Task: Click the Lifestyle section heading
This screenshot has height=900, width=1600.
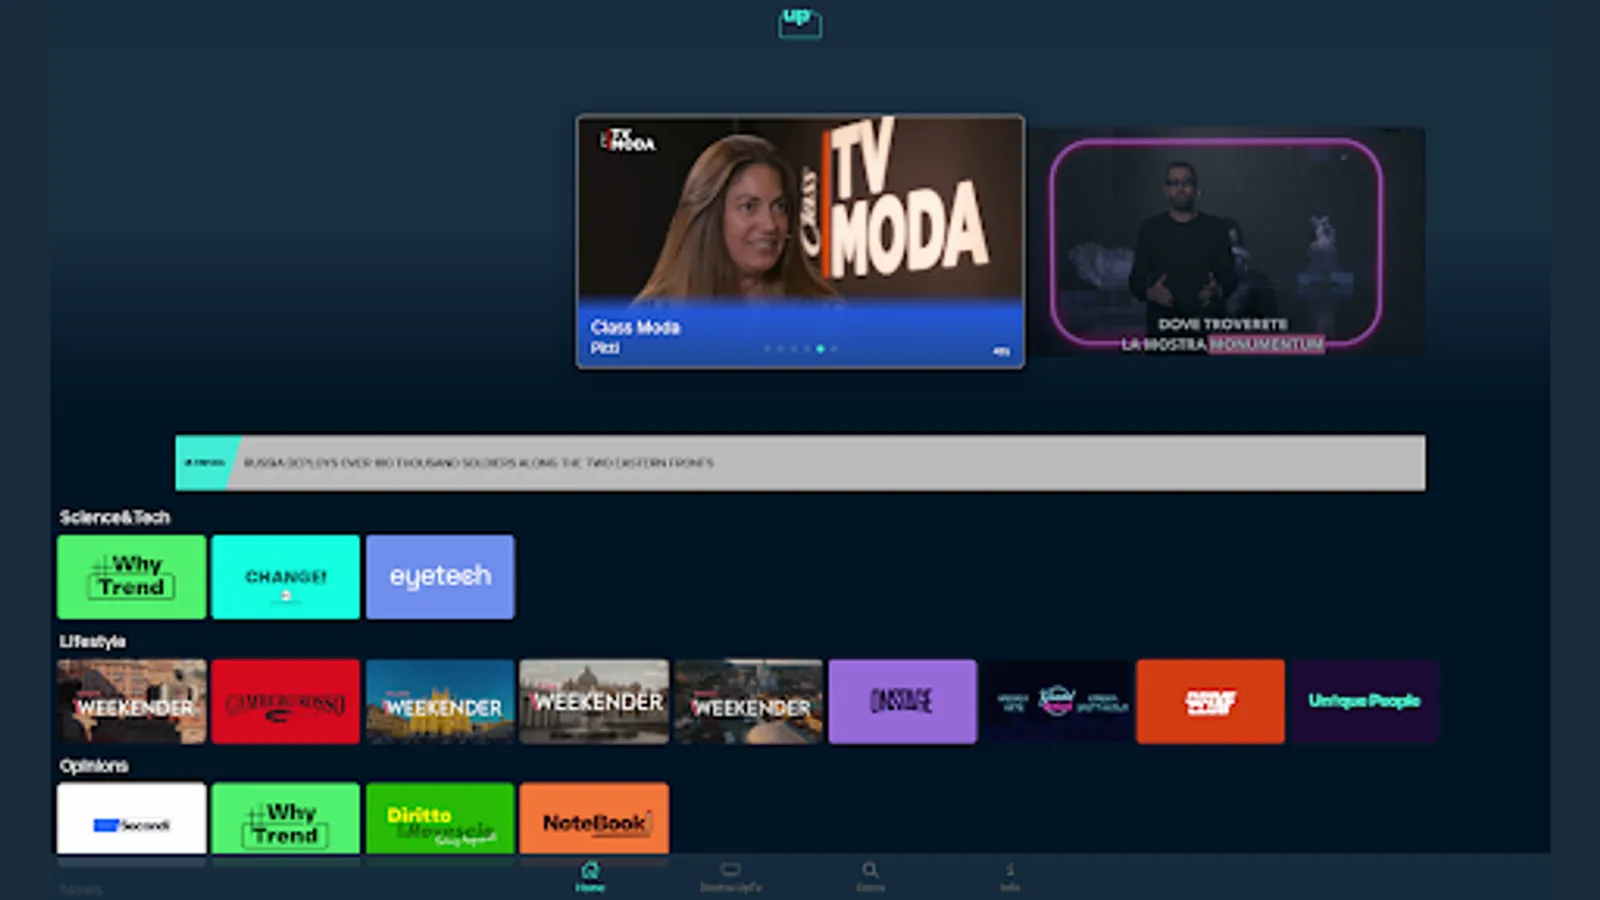Action: point(92,641)
